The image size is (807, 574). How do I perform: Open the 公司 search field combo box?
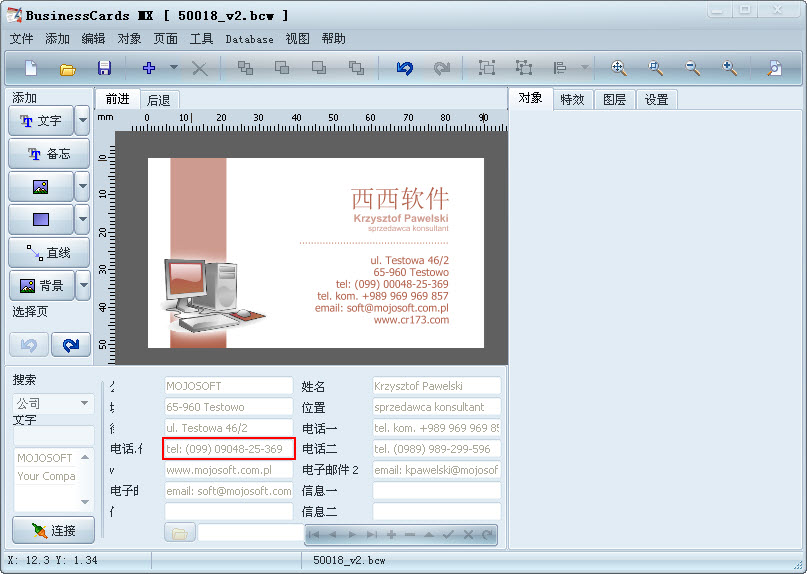[x=53, y=403]
